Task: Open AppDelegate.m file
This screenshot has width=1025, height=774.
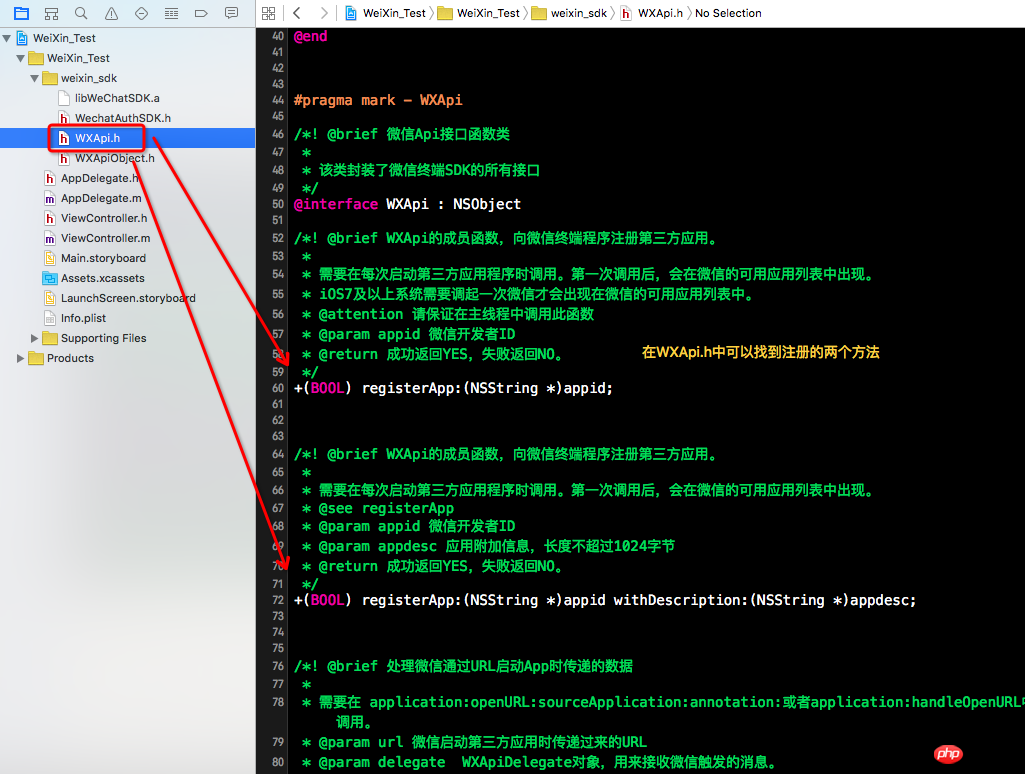Action: 101,198
